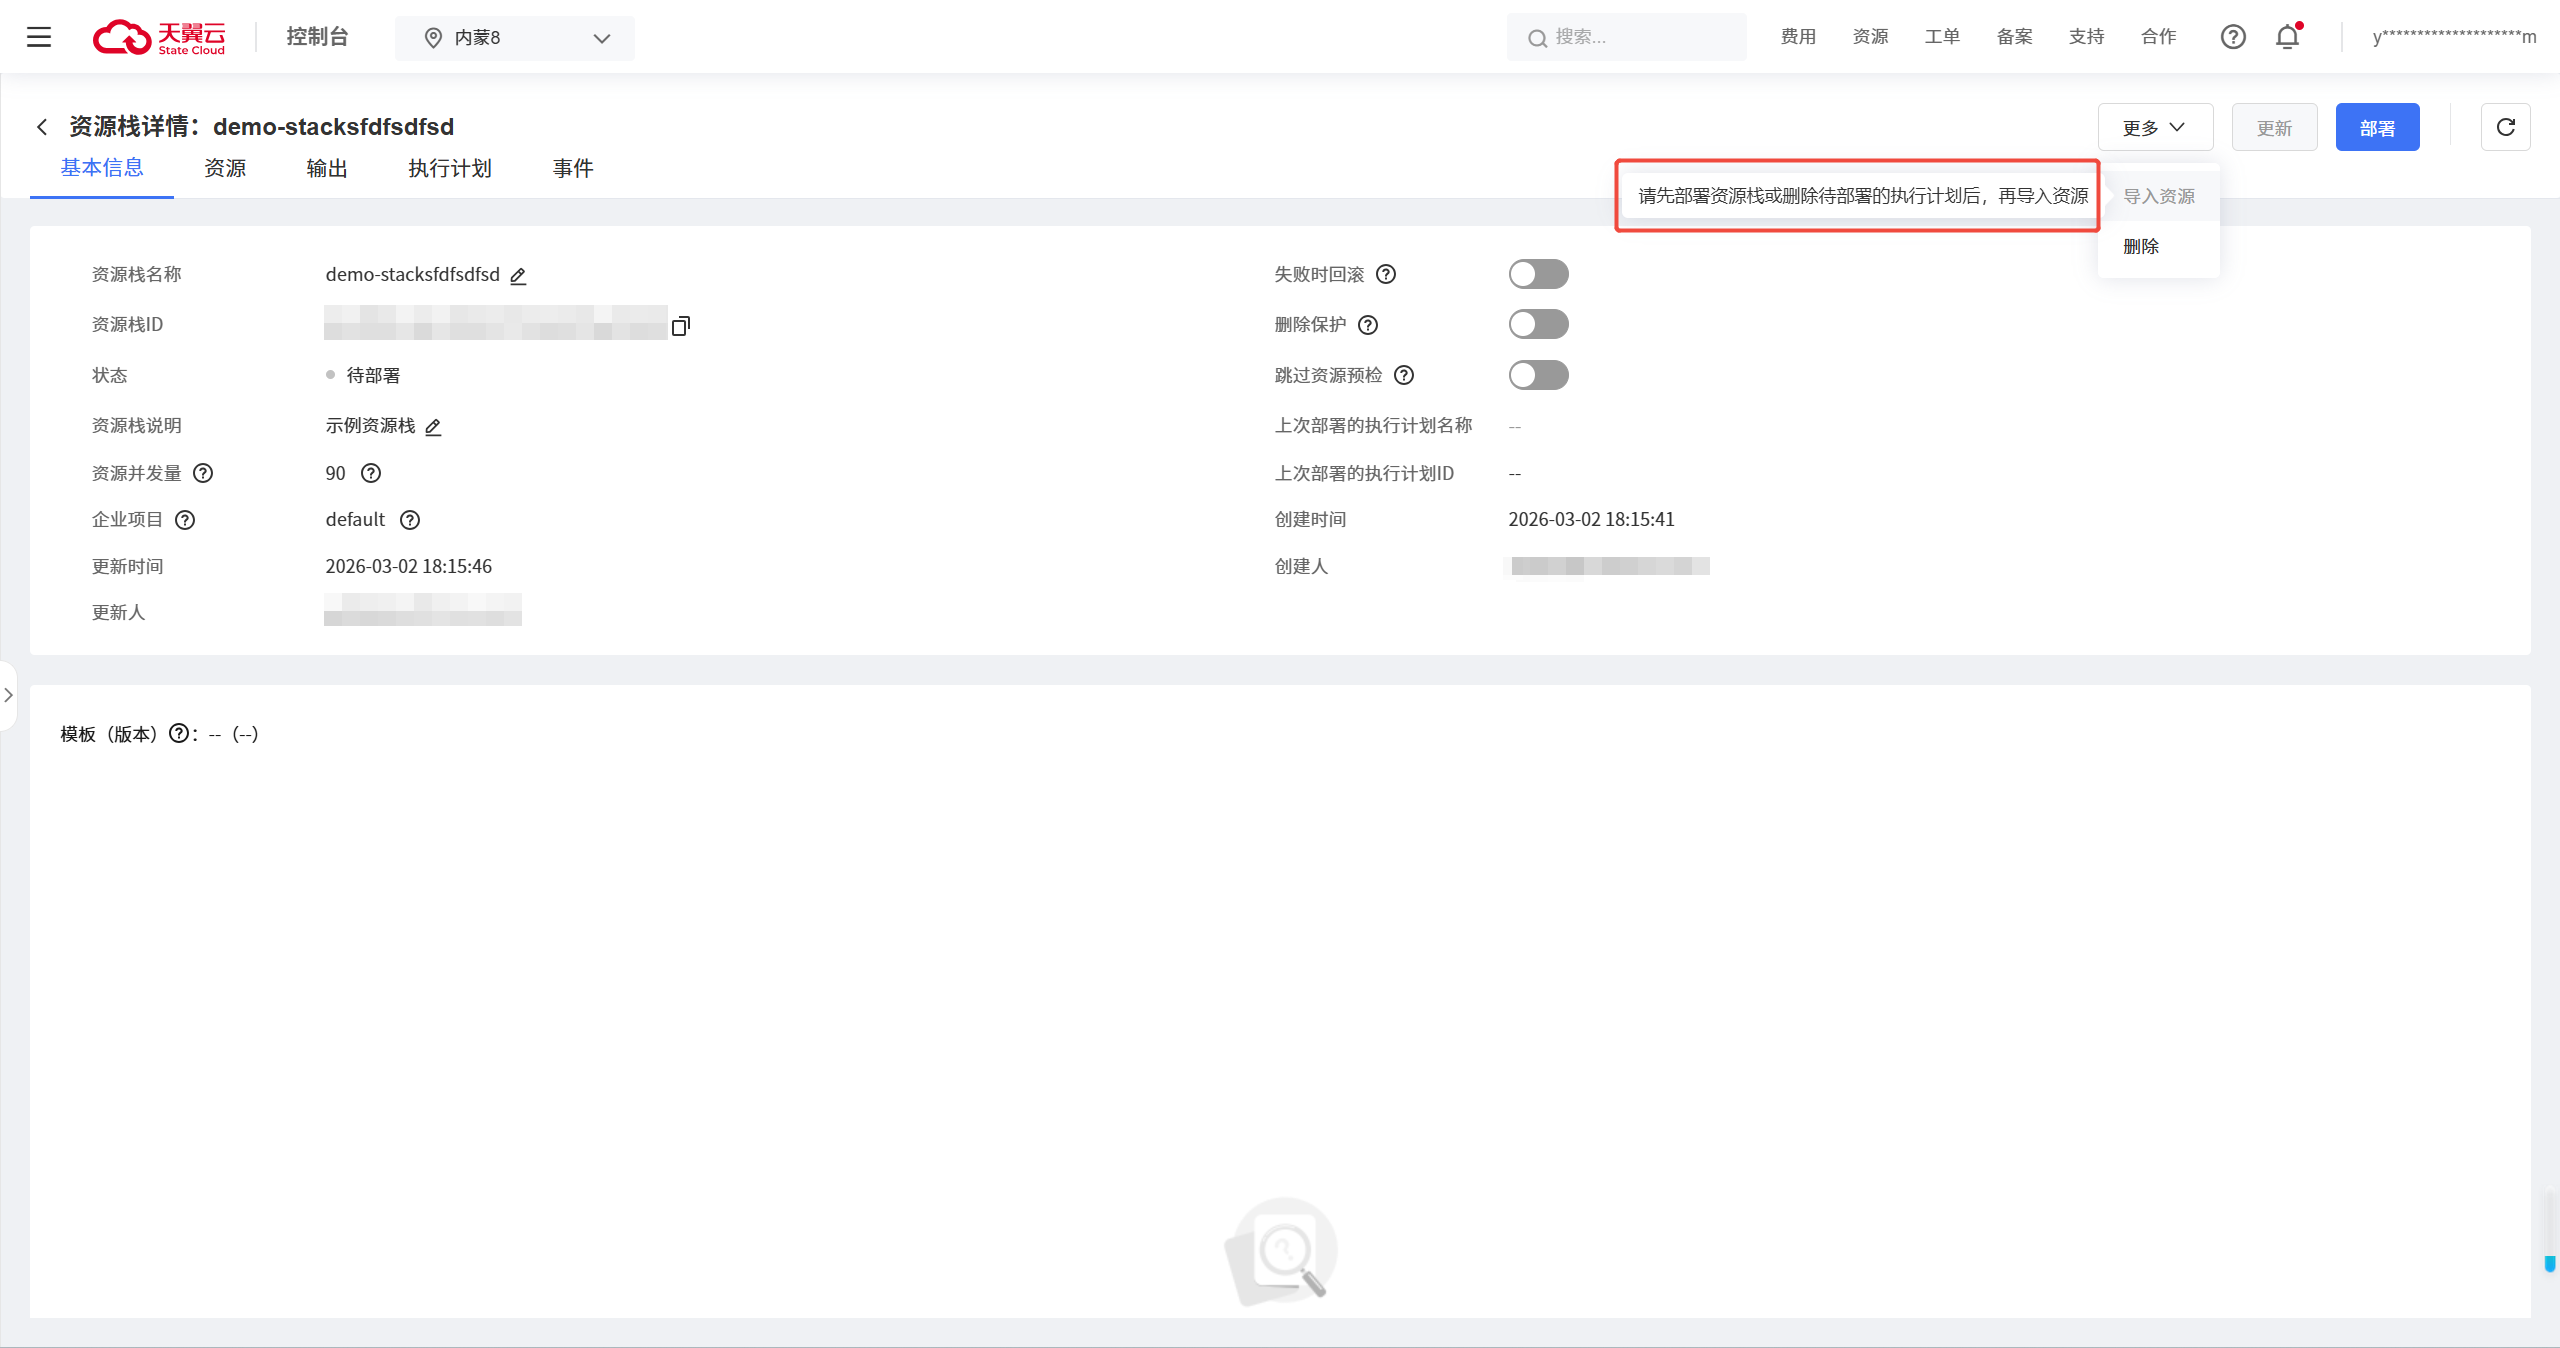Click the help question mark in header

tap(2233, 37)
